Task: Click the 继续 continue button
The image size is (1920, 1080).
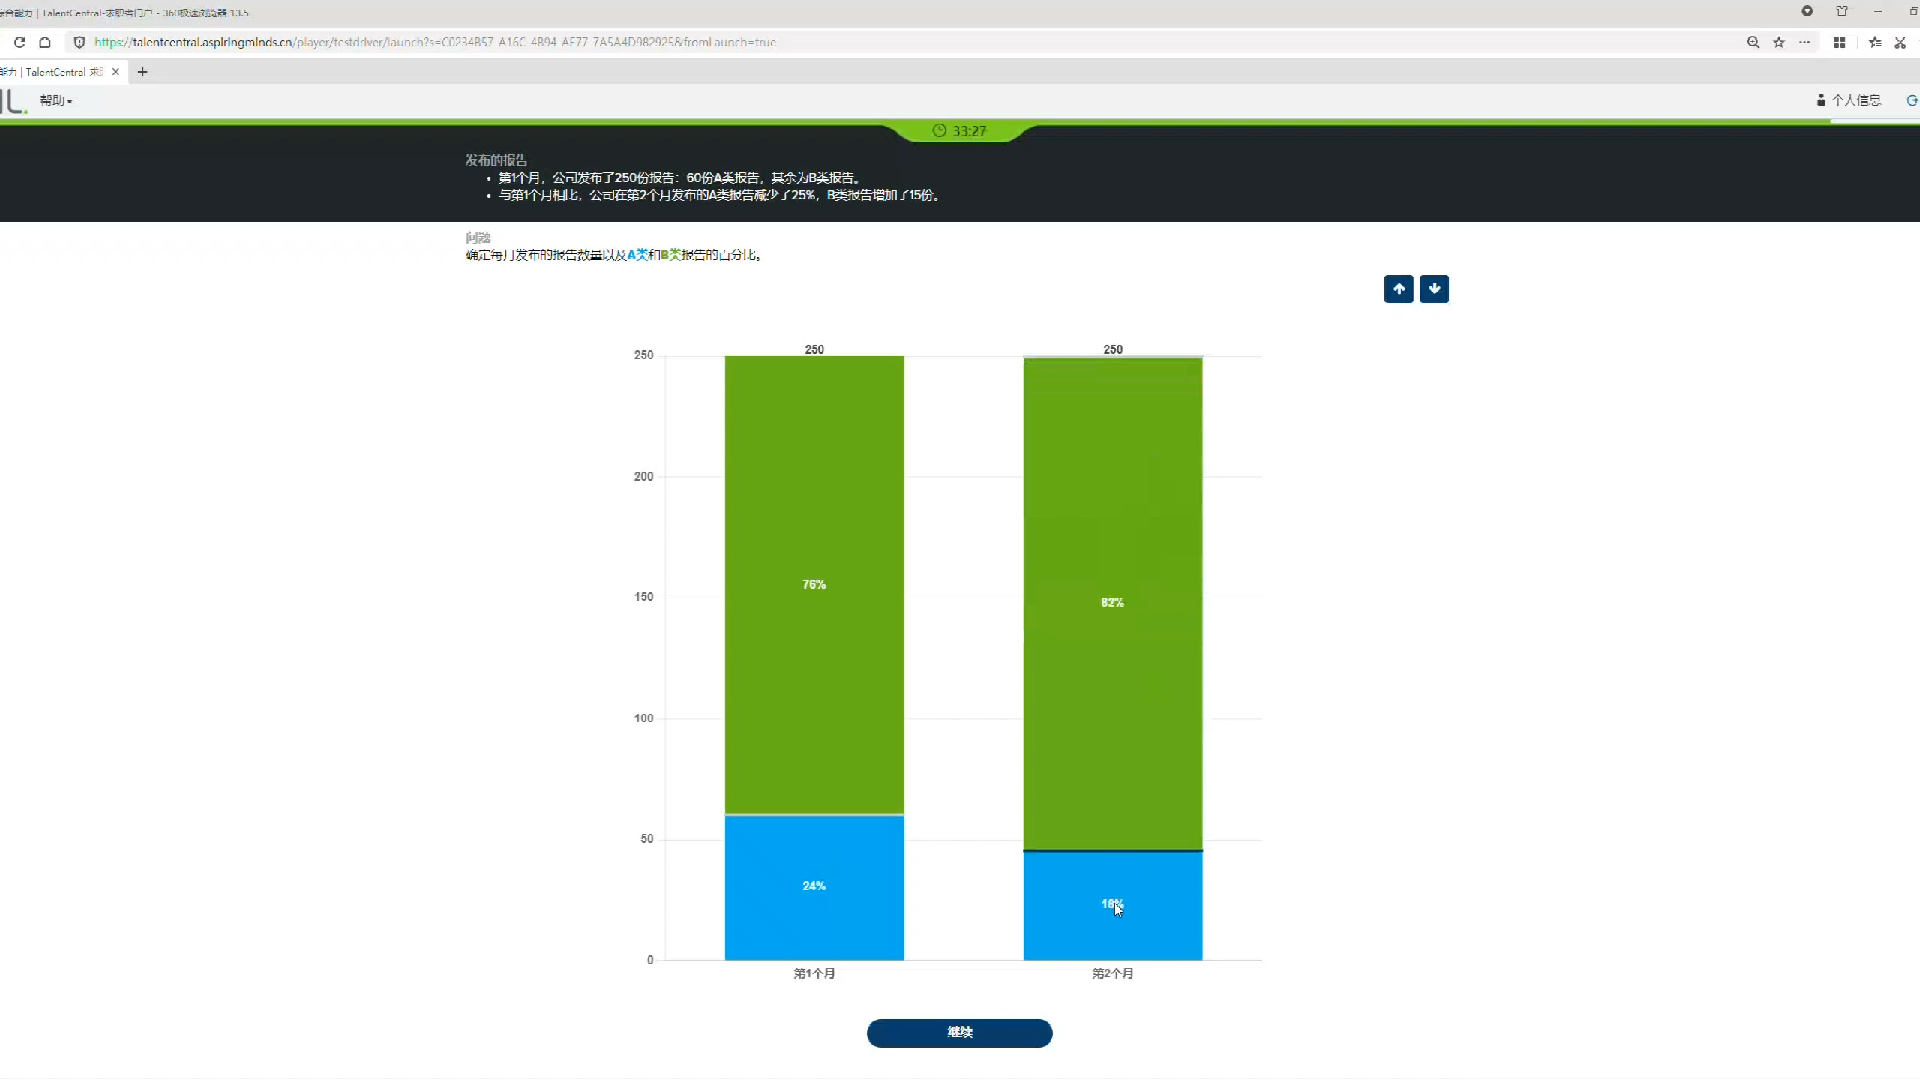Action: click(x=960, y=1033)
